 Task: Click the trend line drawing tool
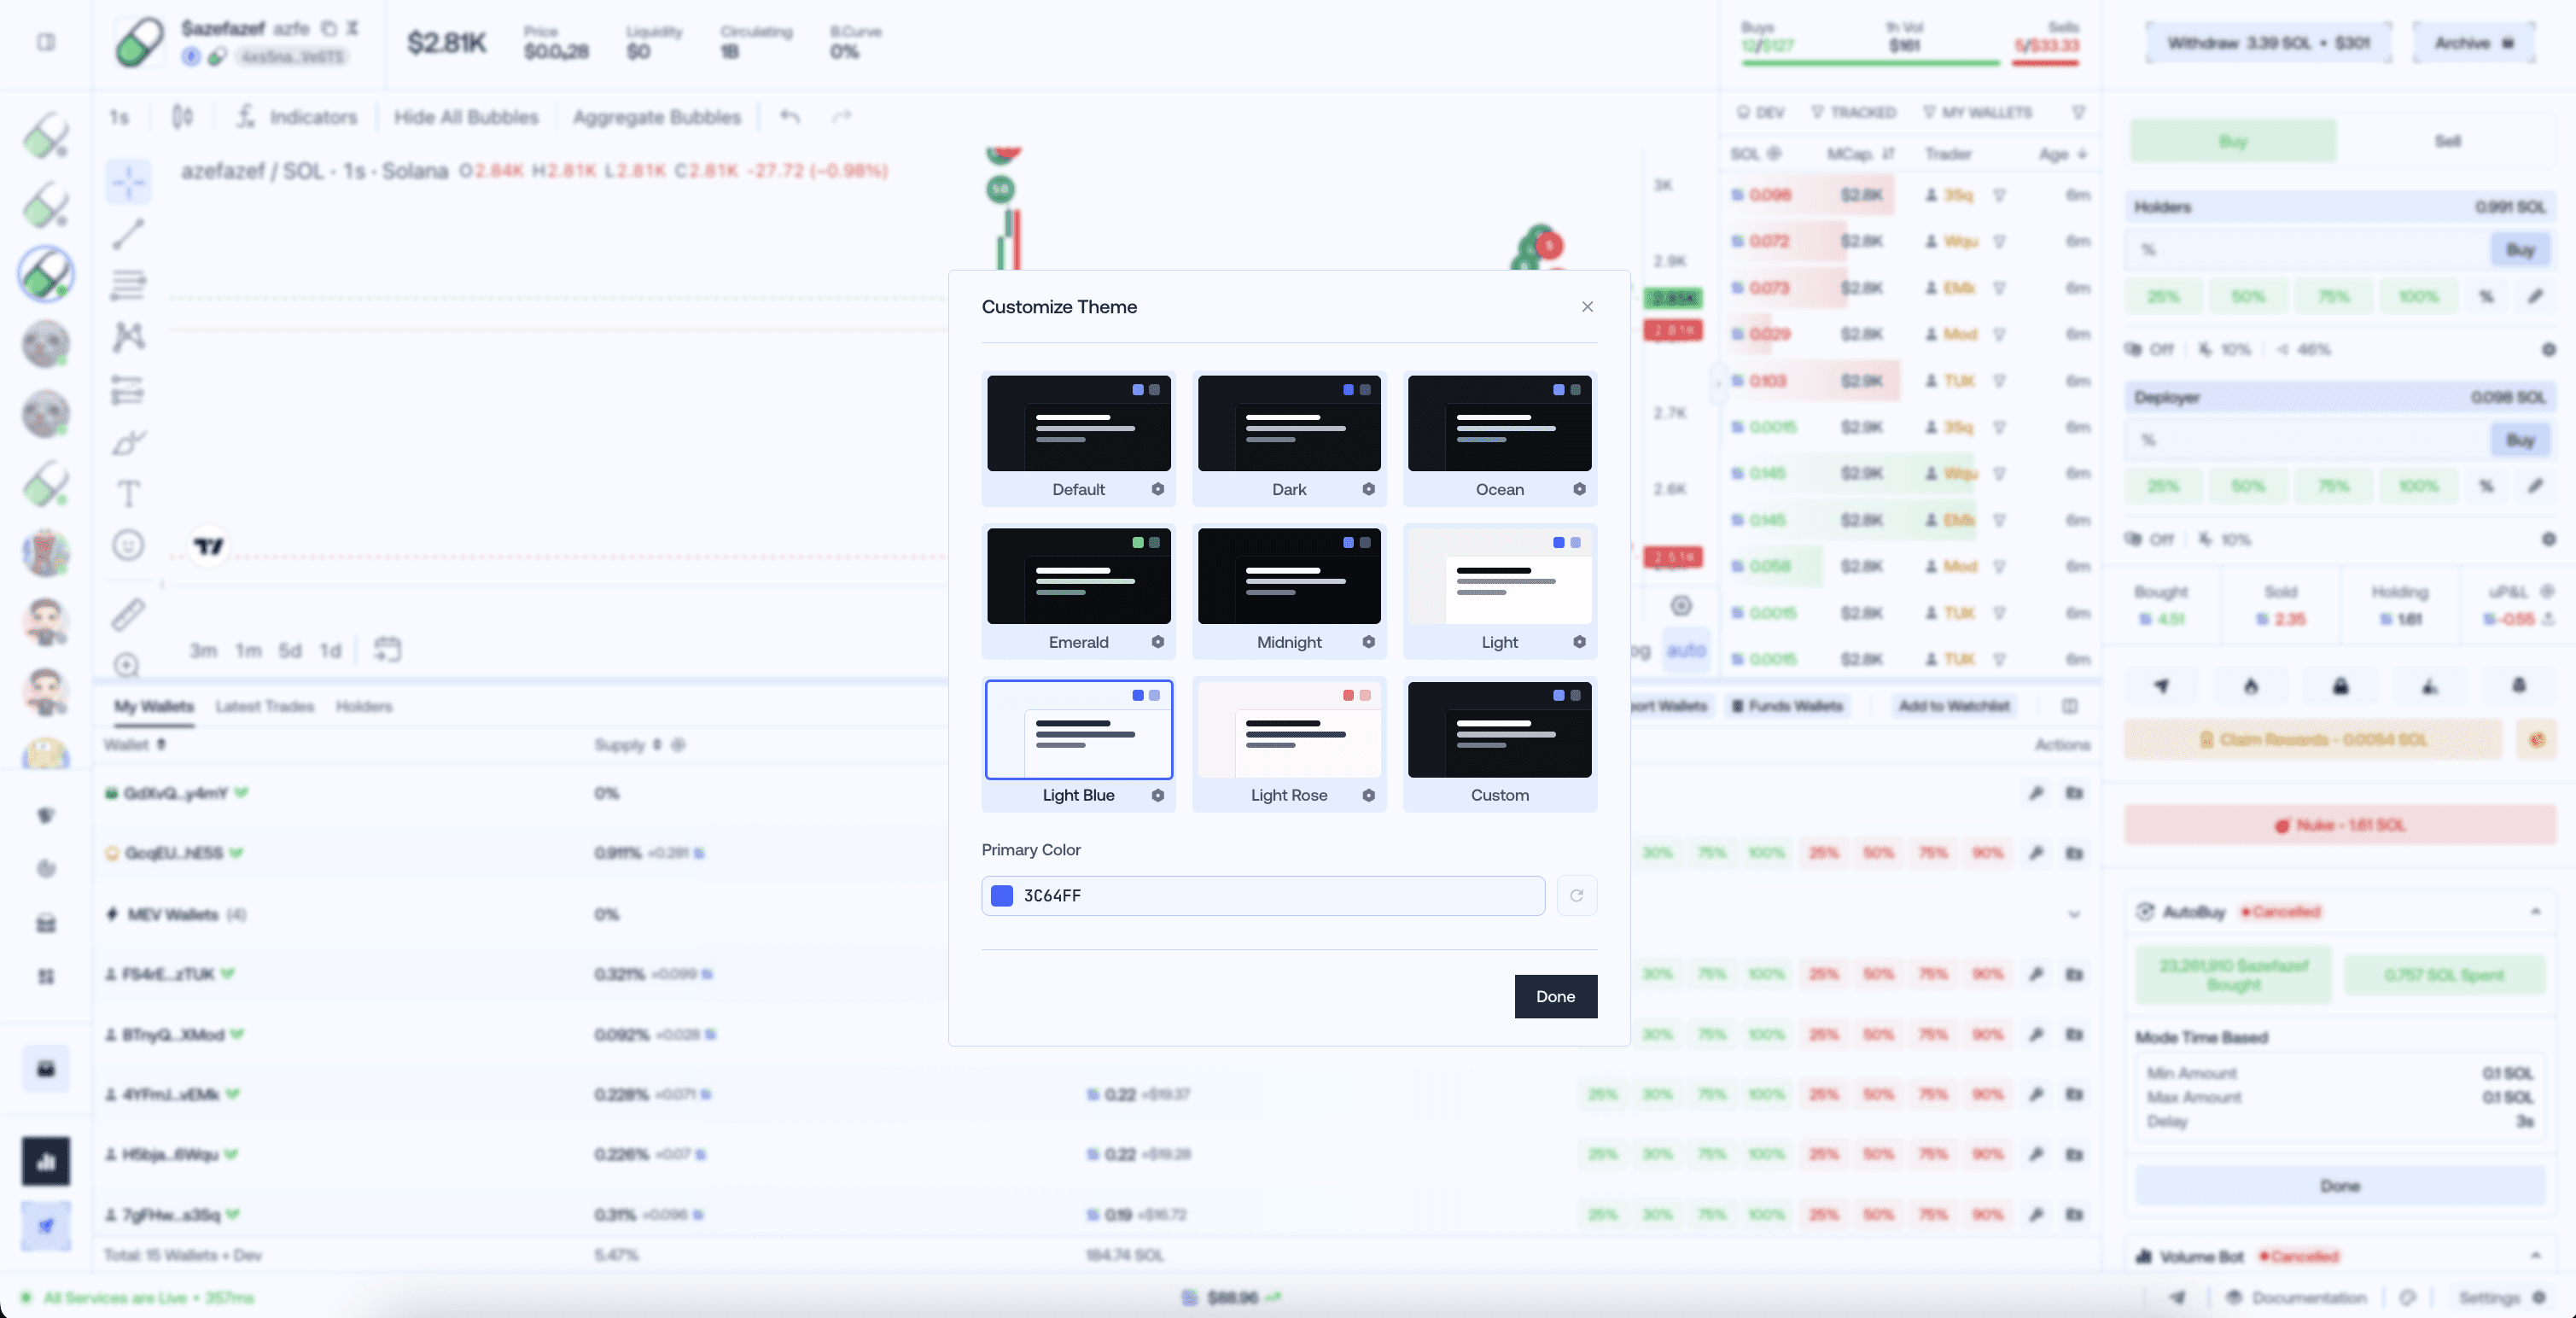(128, 234)
